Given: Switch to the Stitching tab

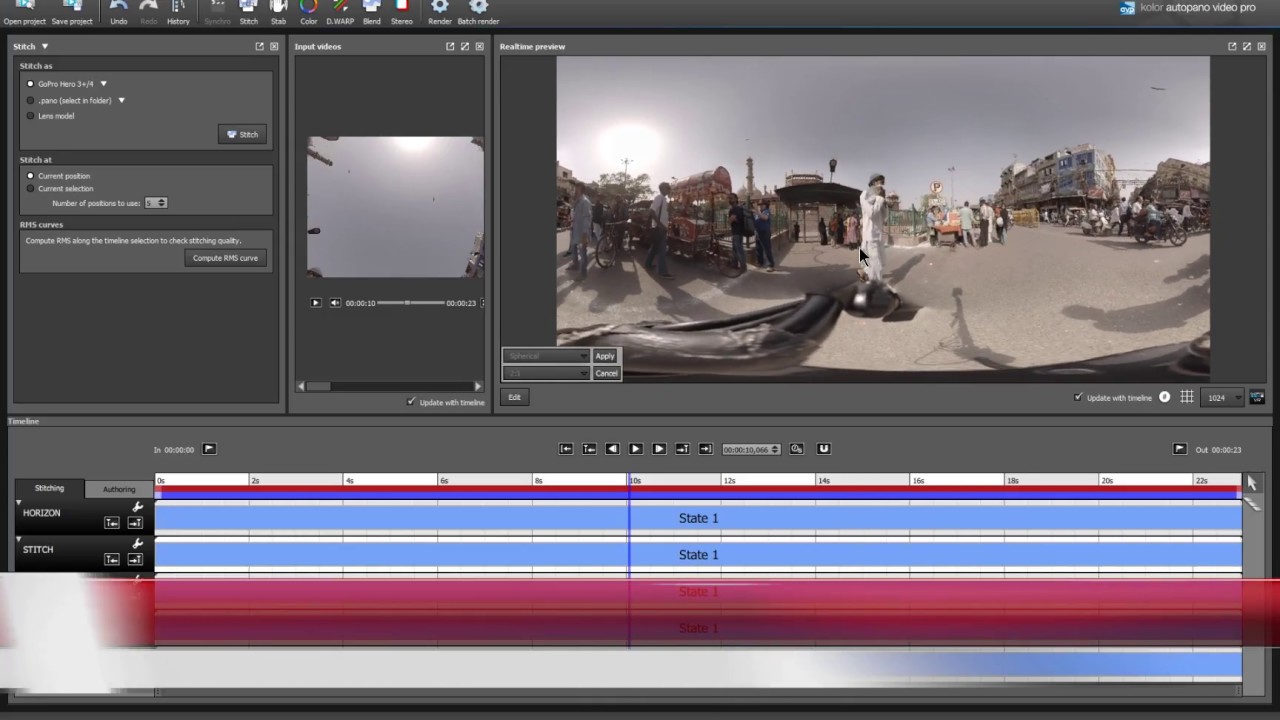Looking at the screenshot, I should click(x=49, y=488).
